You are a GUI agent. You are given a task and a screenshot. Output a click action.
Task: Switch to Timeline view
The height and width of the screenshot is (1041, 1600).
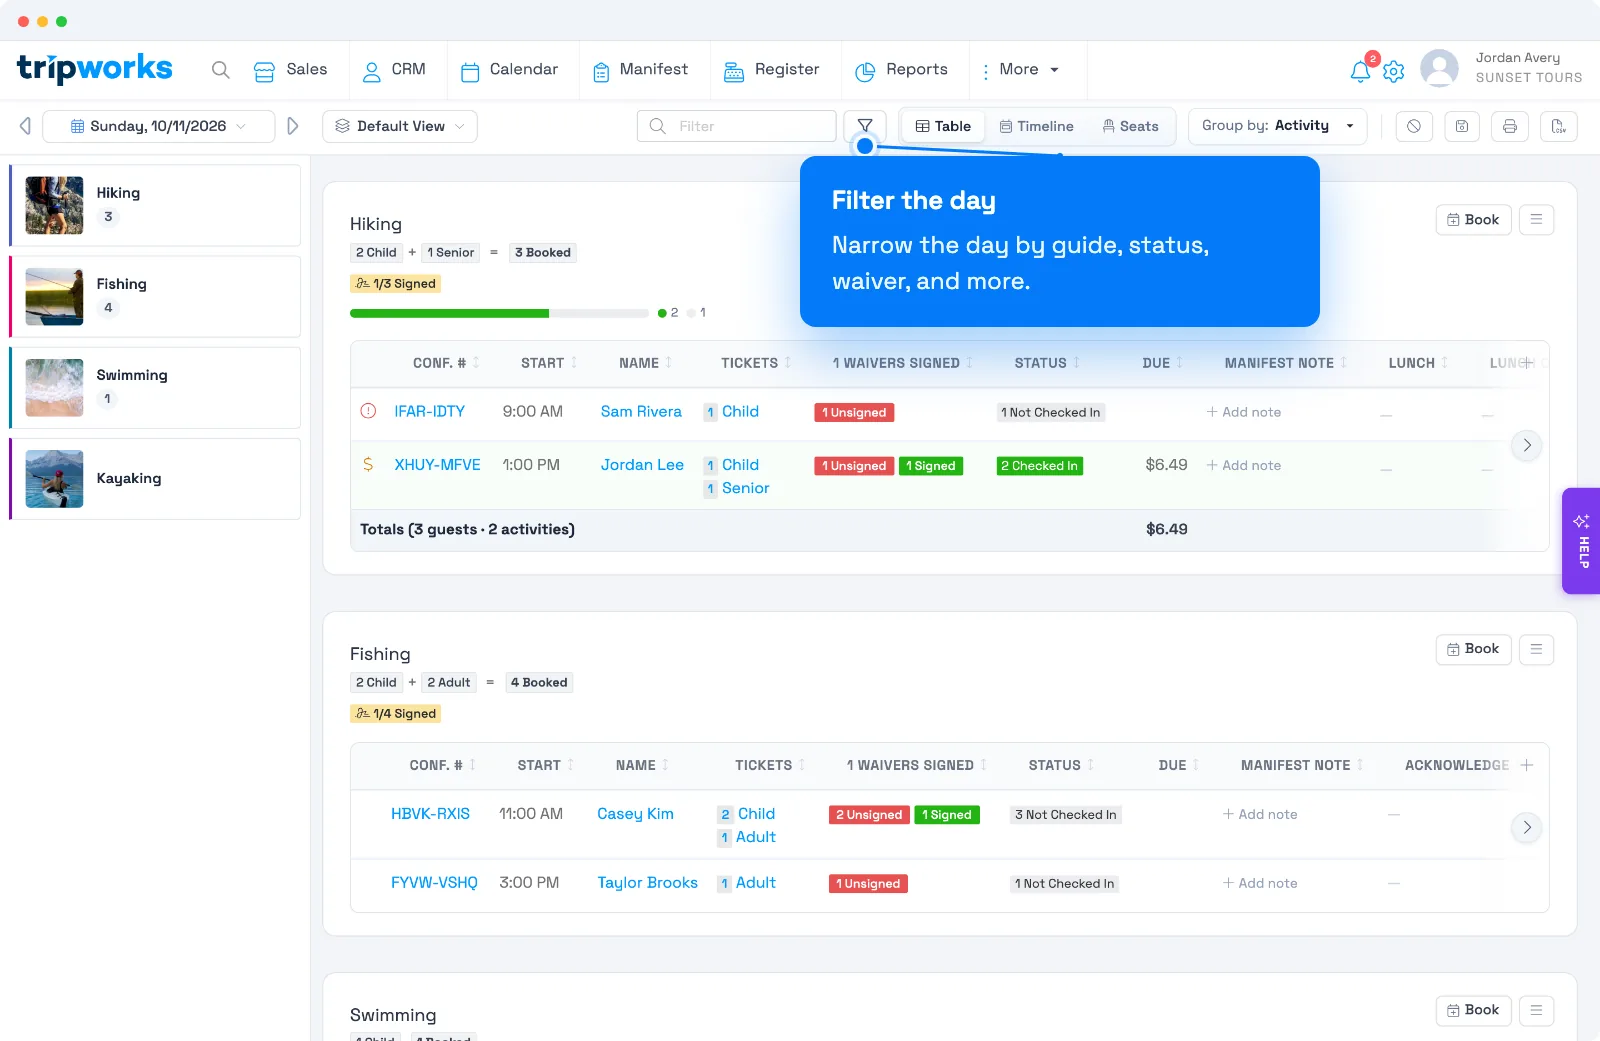[1037, 126]
